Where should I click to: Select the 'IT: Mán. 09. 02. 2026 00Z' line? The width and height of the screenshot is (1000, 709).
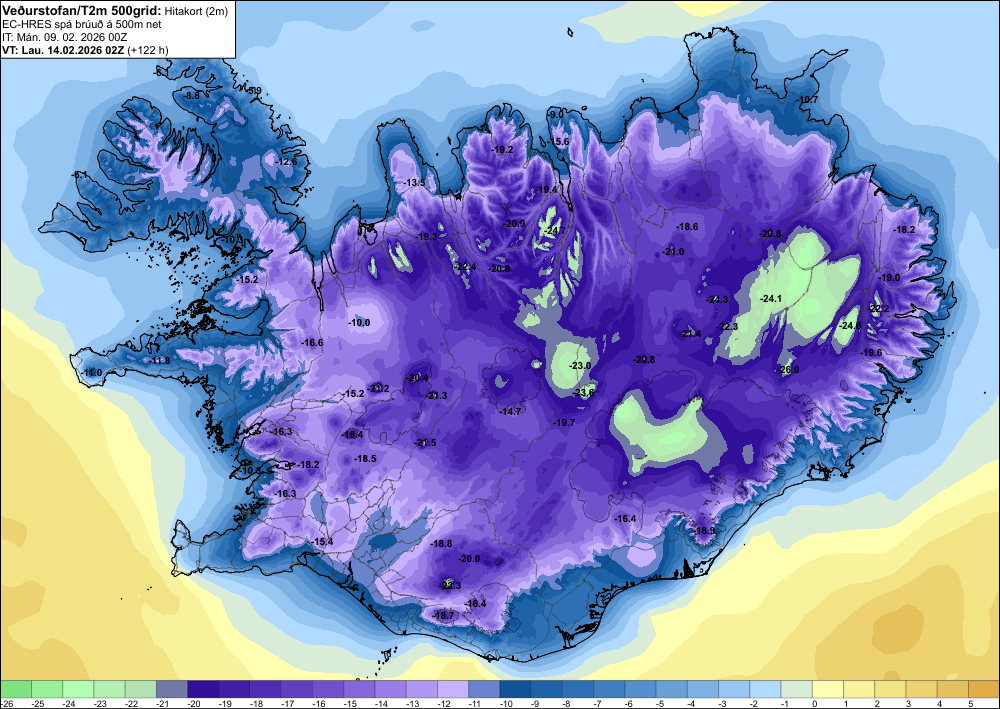64,37
